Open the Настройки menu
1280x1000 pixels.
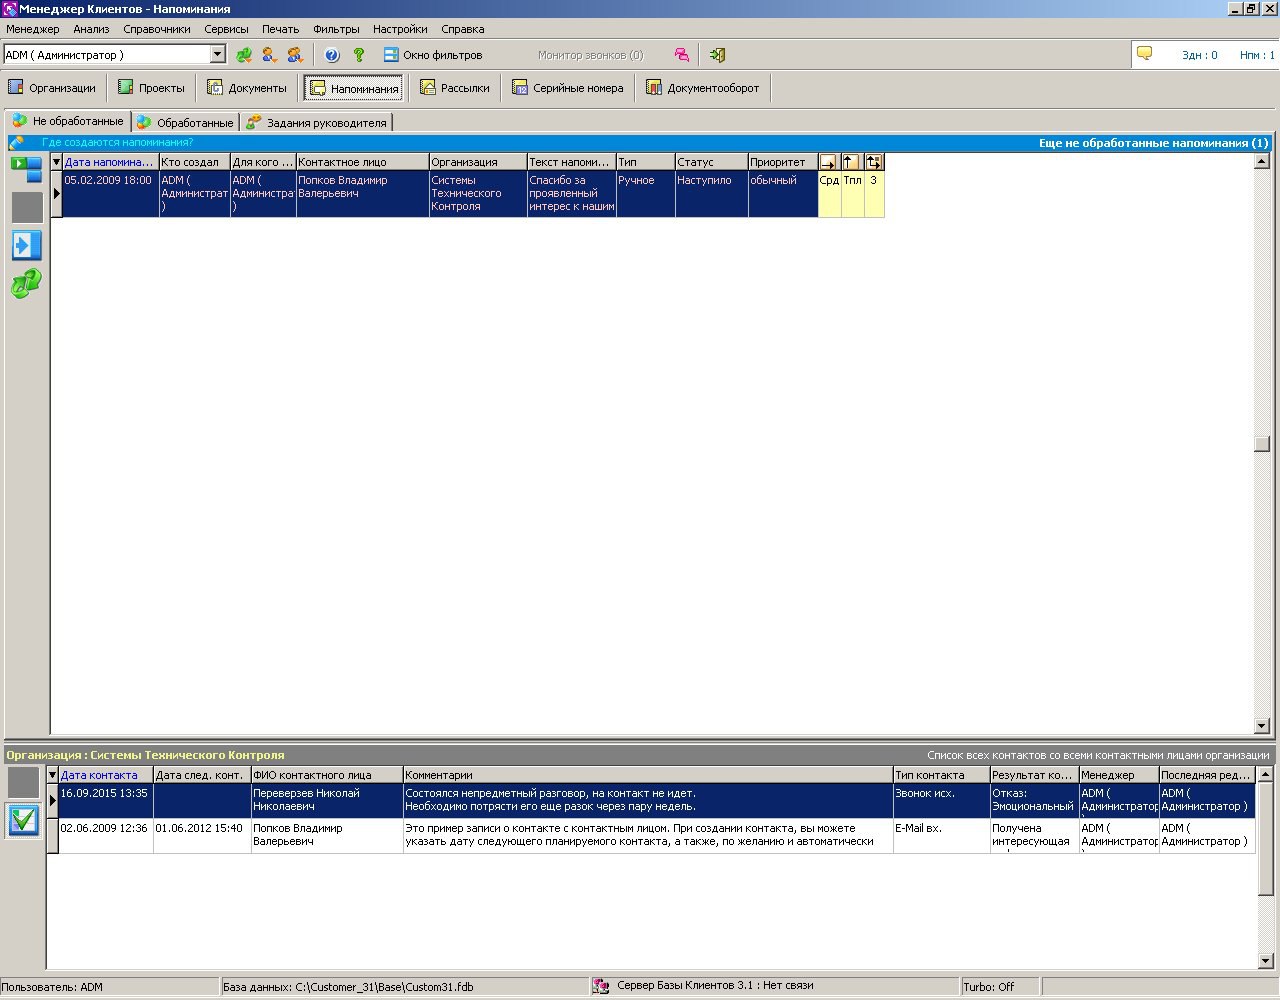click(400, 29)
